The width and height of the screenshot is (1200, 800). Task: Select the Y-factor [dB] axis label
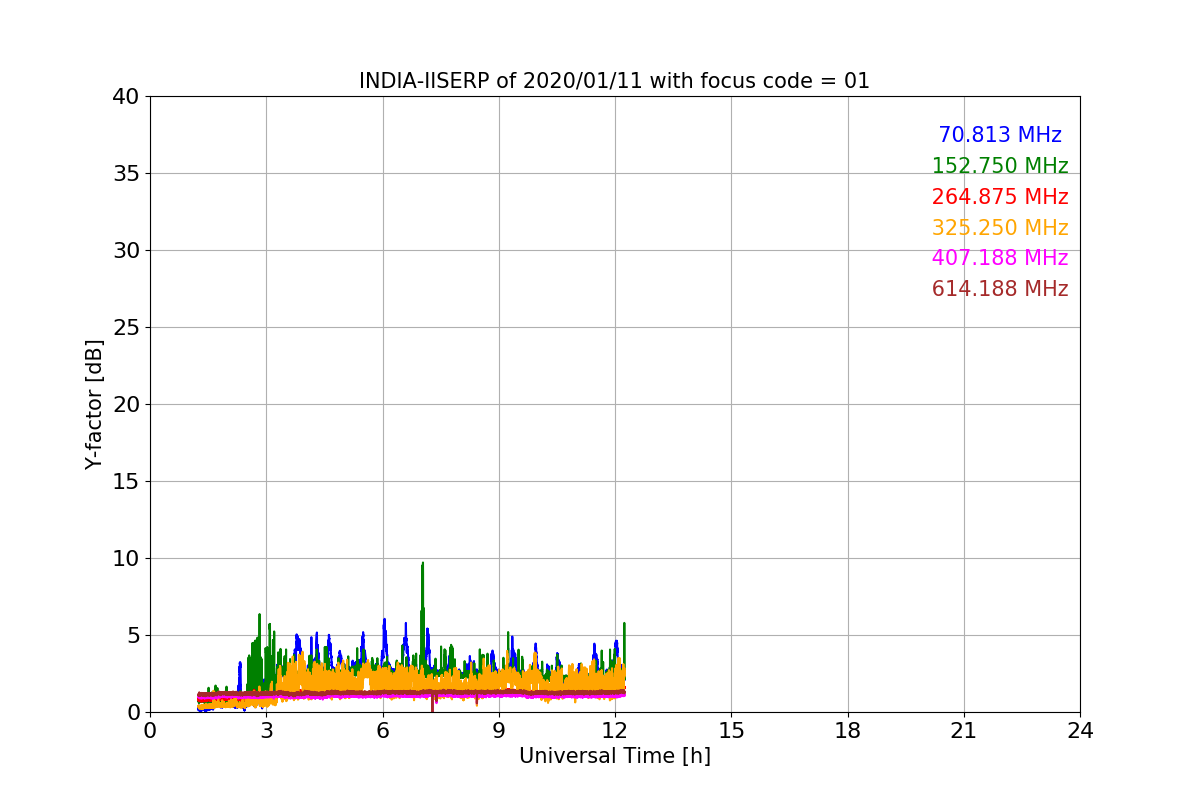94,404
